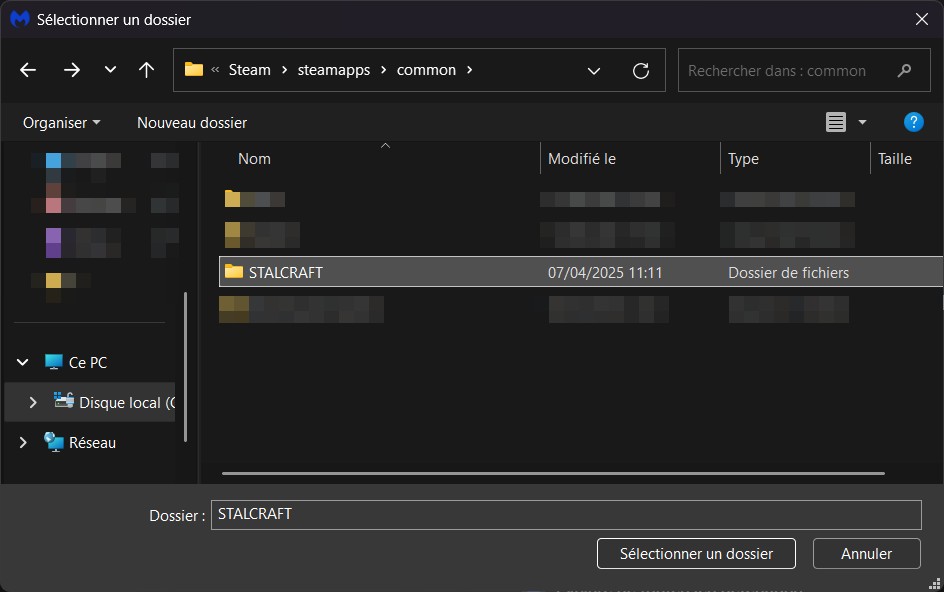This screenshot has height=592, width=944.
Task: Click Dossier de fichiers type cell
Action: tap(788, 273)
